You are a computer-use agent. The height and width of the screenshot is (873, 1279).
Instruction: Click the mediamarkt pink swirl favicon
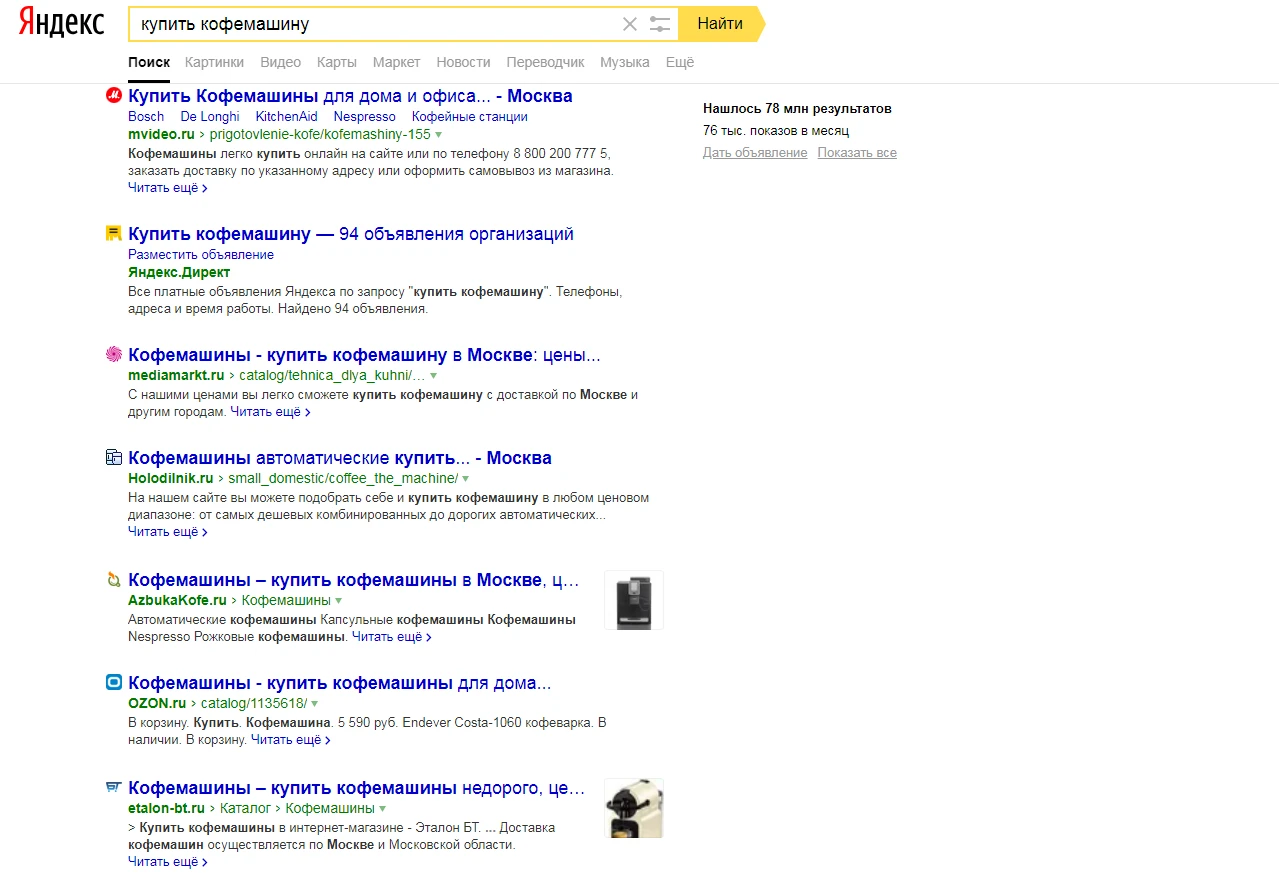coord(113,355)
